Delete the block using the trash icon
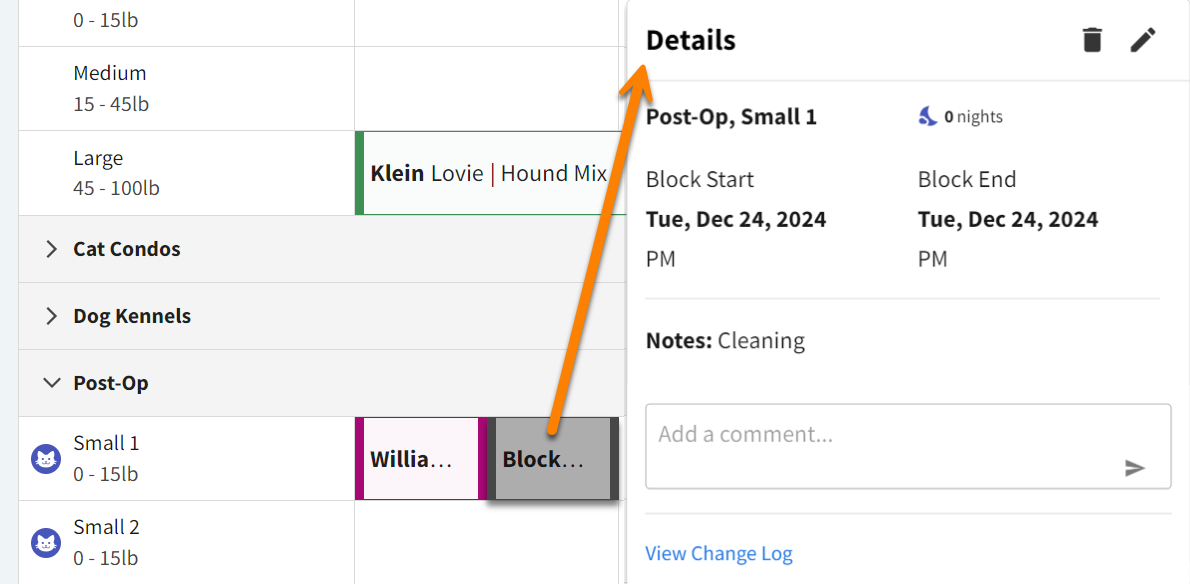 coord(1092,40)
